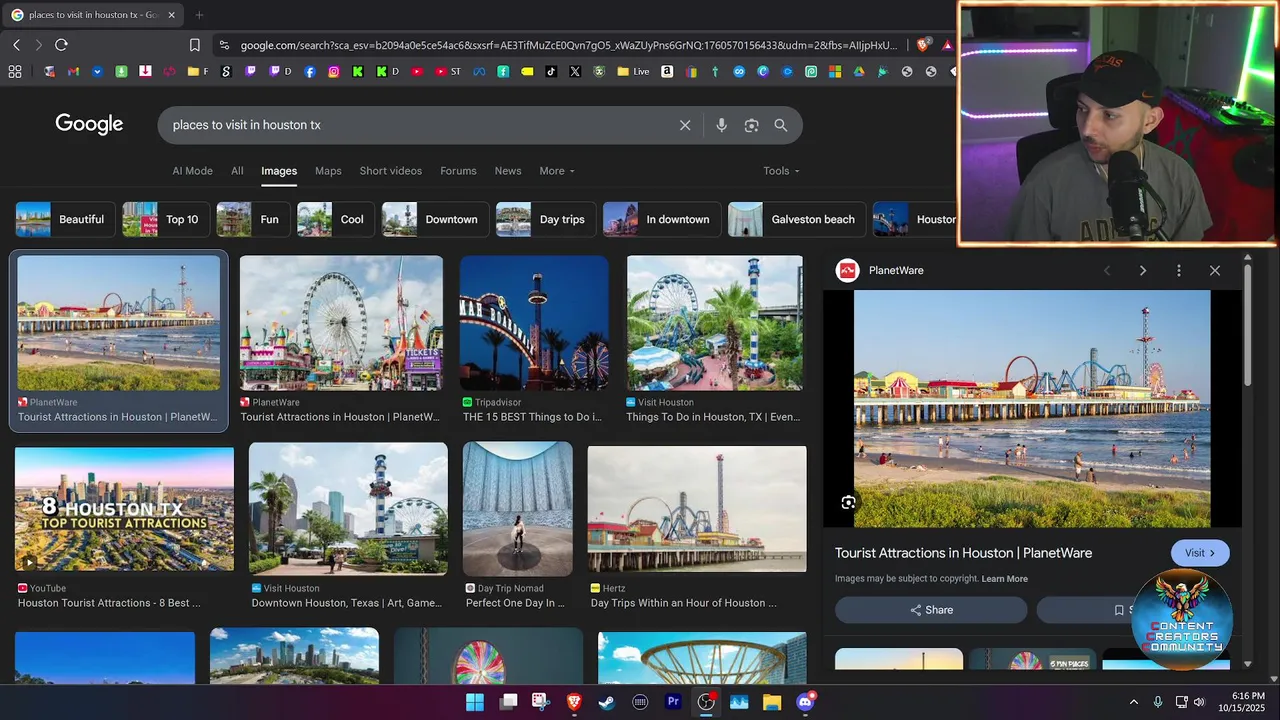Open Gmail bookmark in bookmarks bar

coord(73,71)
